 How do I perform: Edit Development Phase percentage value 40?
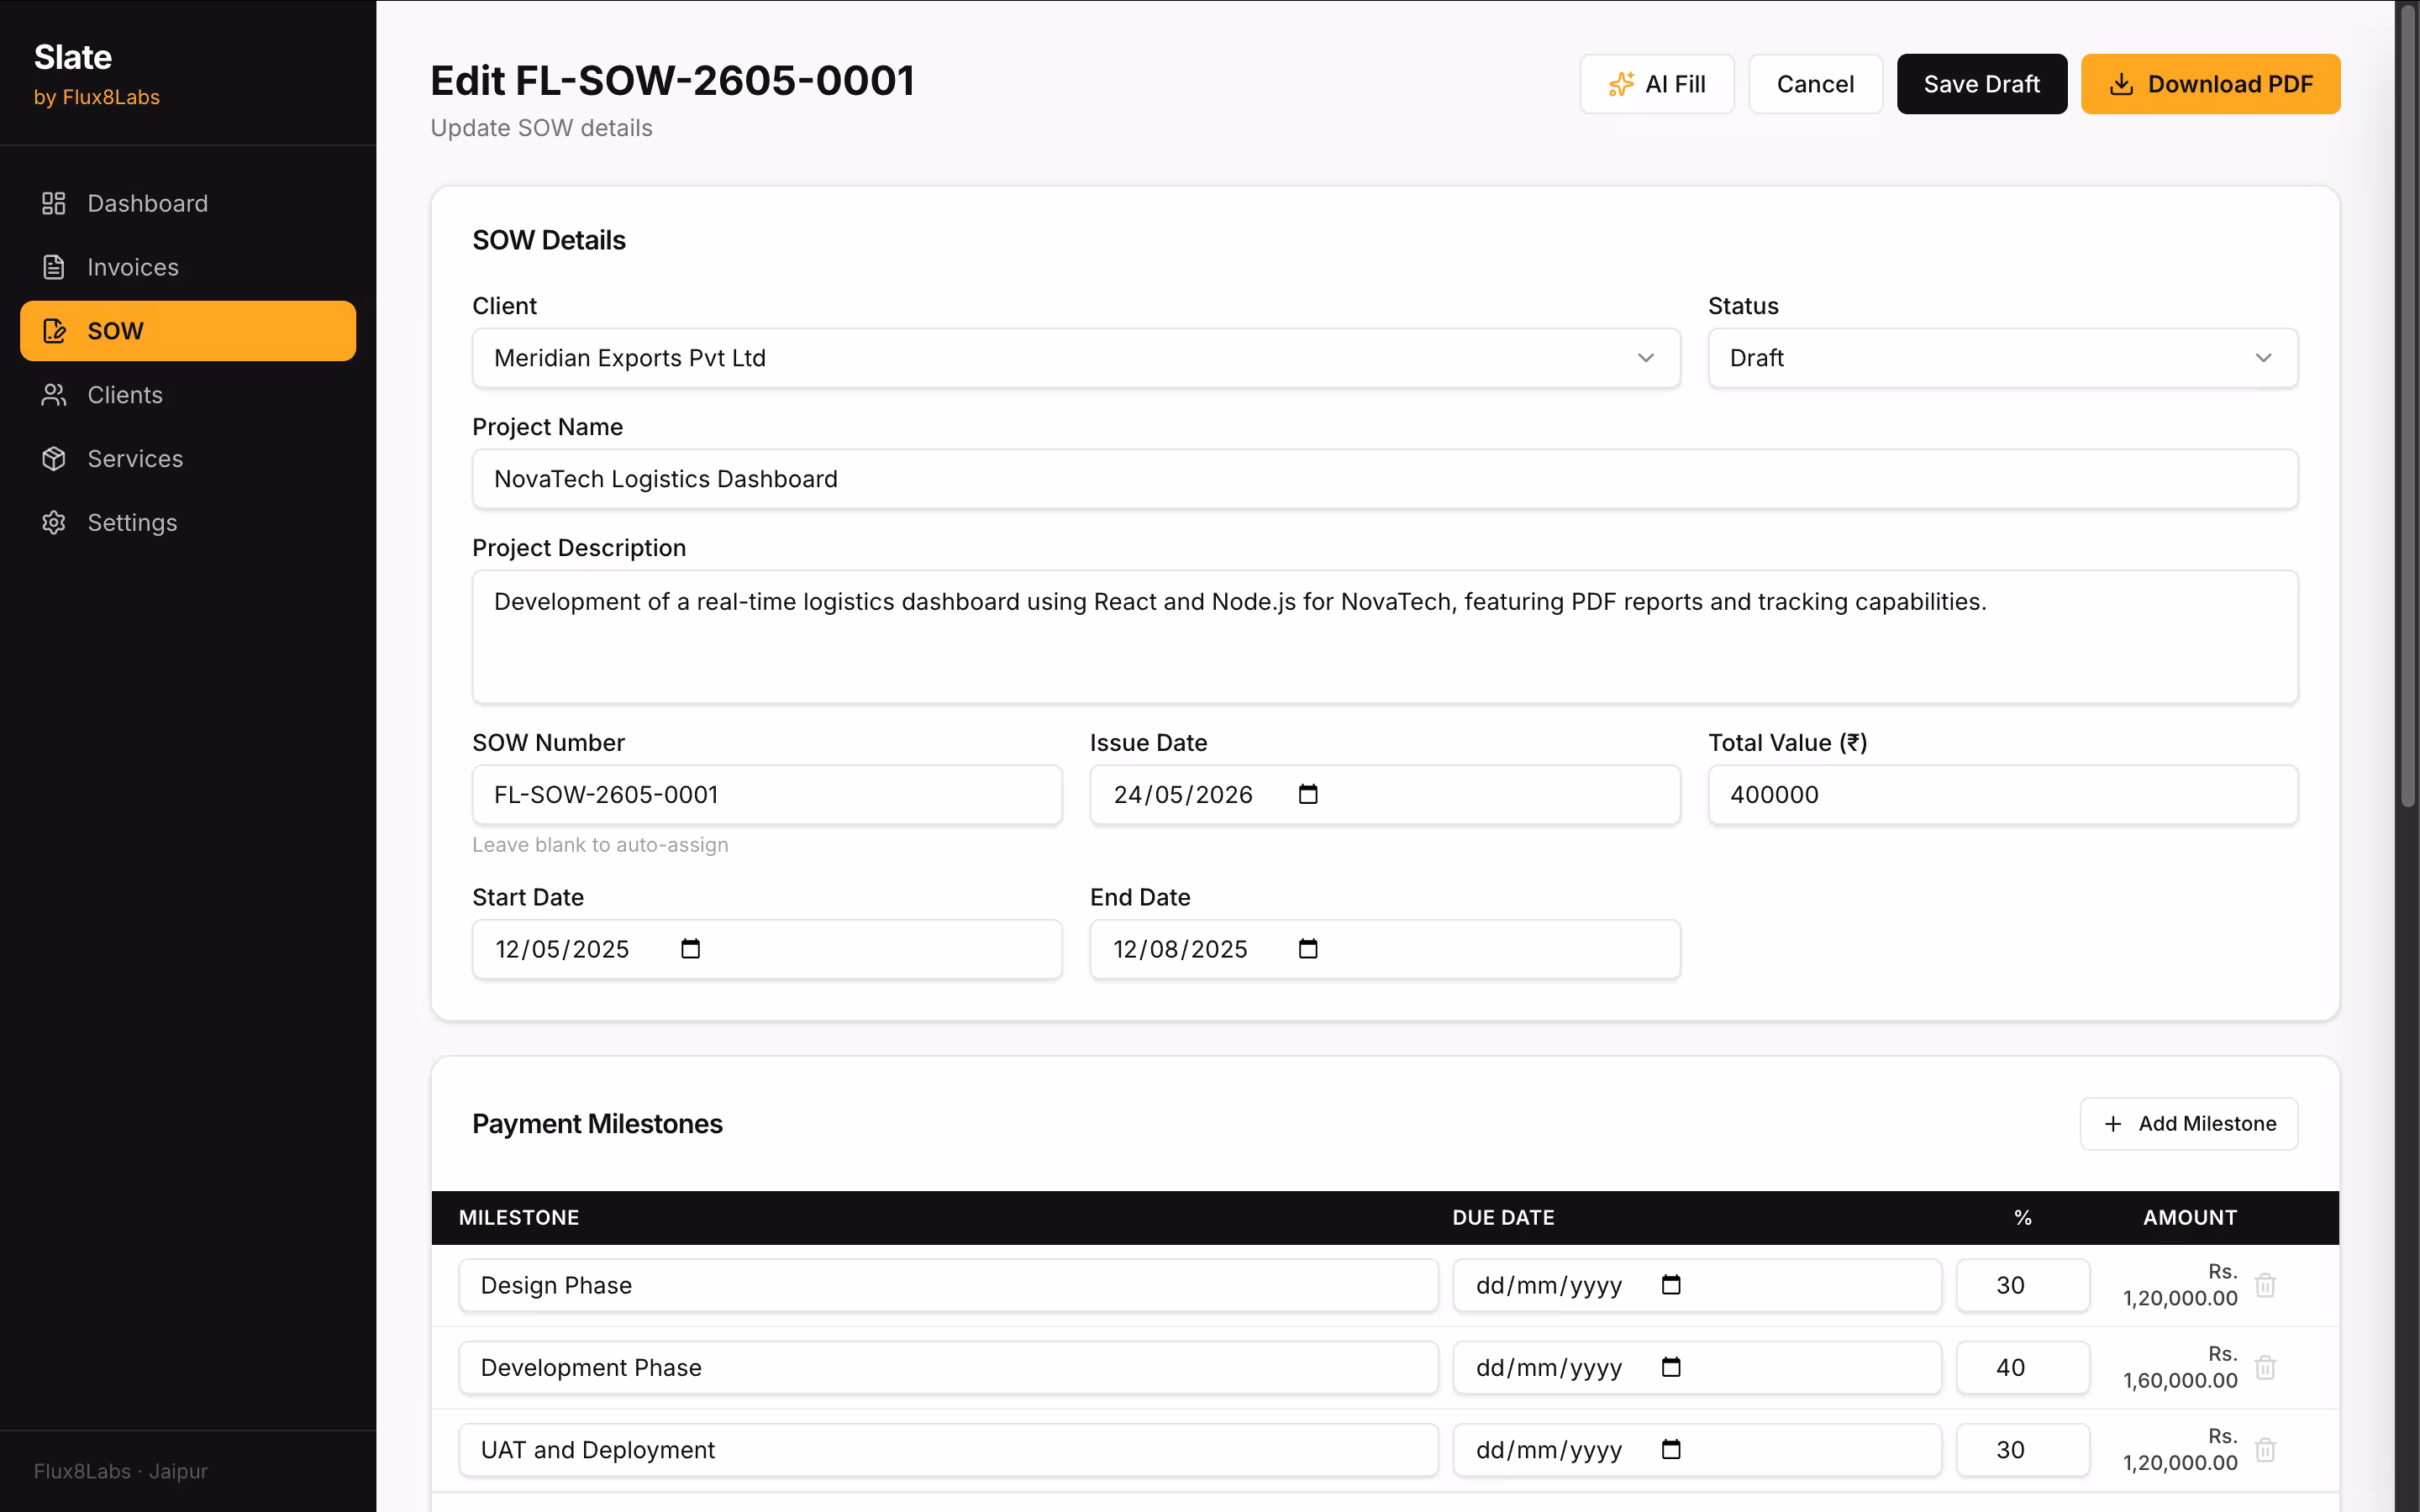(x=2023, y=1367)
